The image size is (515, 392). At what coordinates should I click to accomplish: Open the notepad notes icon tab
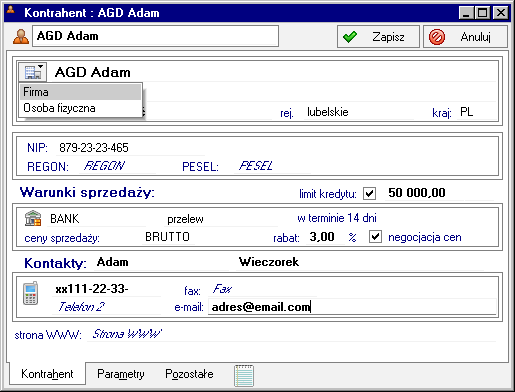(x=244, y=376)
